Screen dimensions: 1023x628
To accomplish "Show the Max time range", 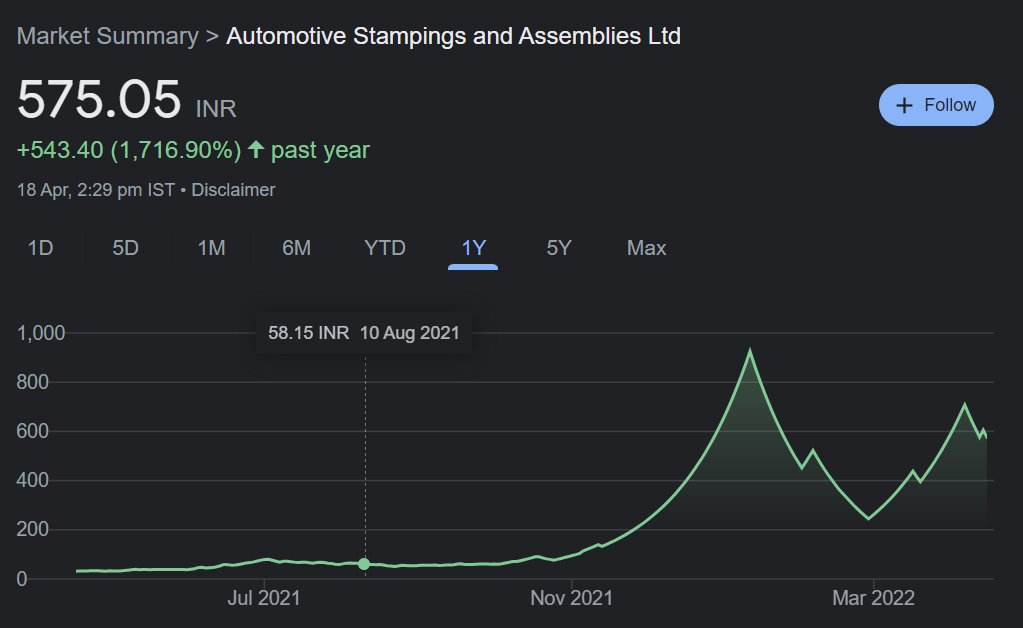I will pyautogui.click(x=647, y=248).
